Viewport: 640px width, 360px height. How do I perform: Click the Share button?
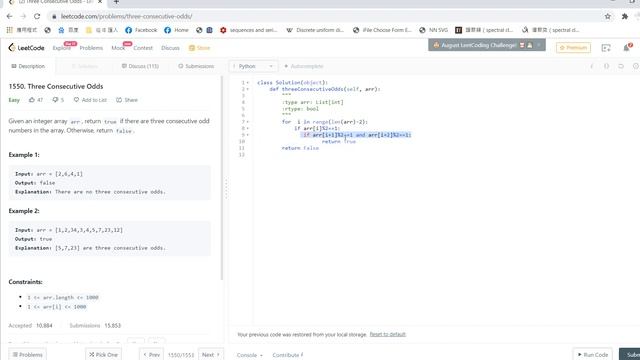[x=127, y=100]
